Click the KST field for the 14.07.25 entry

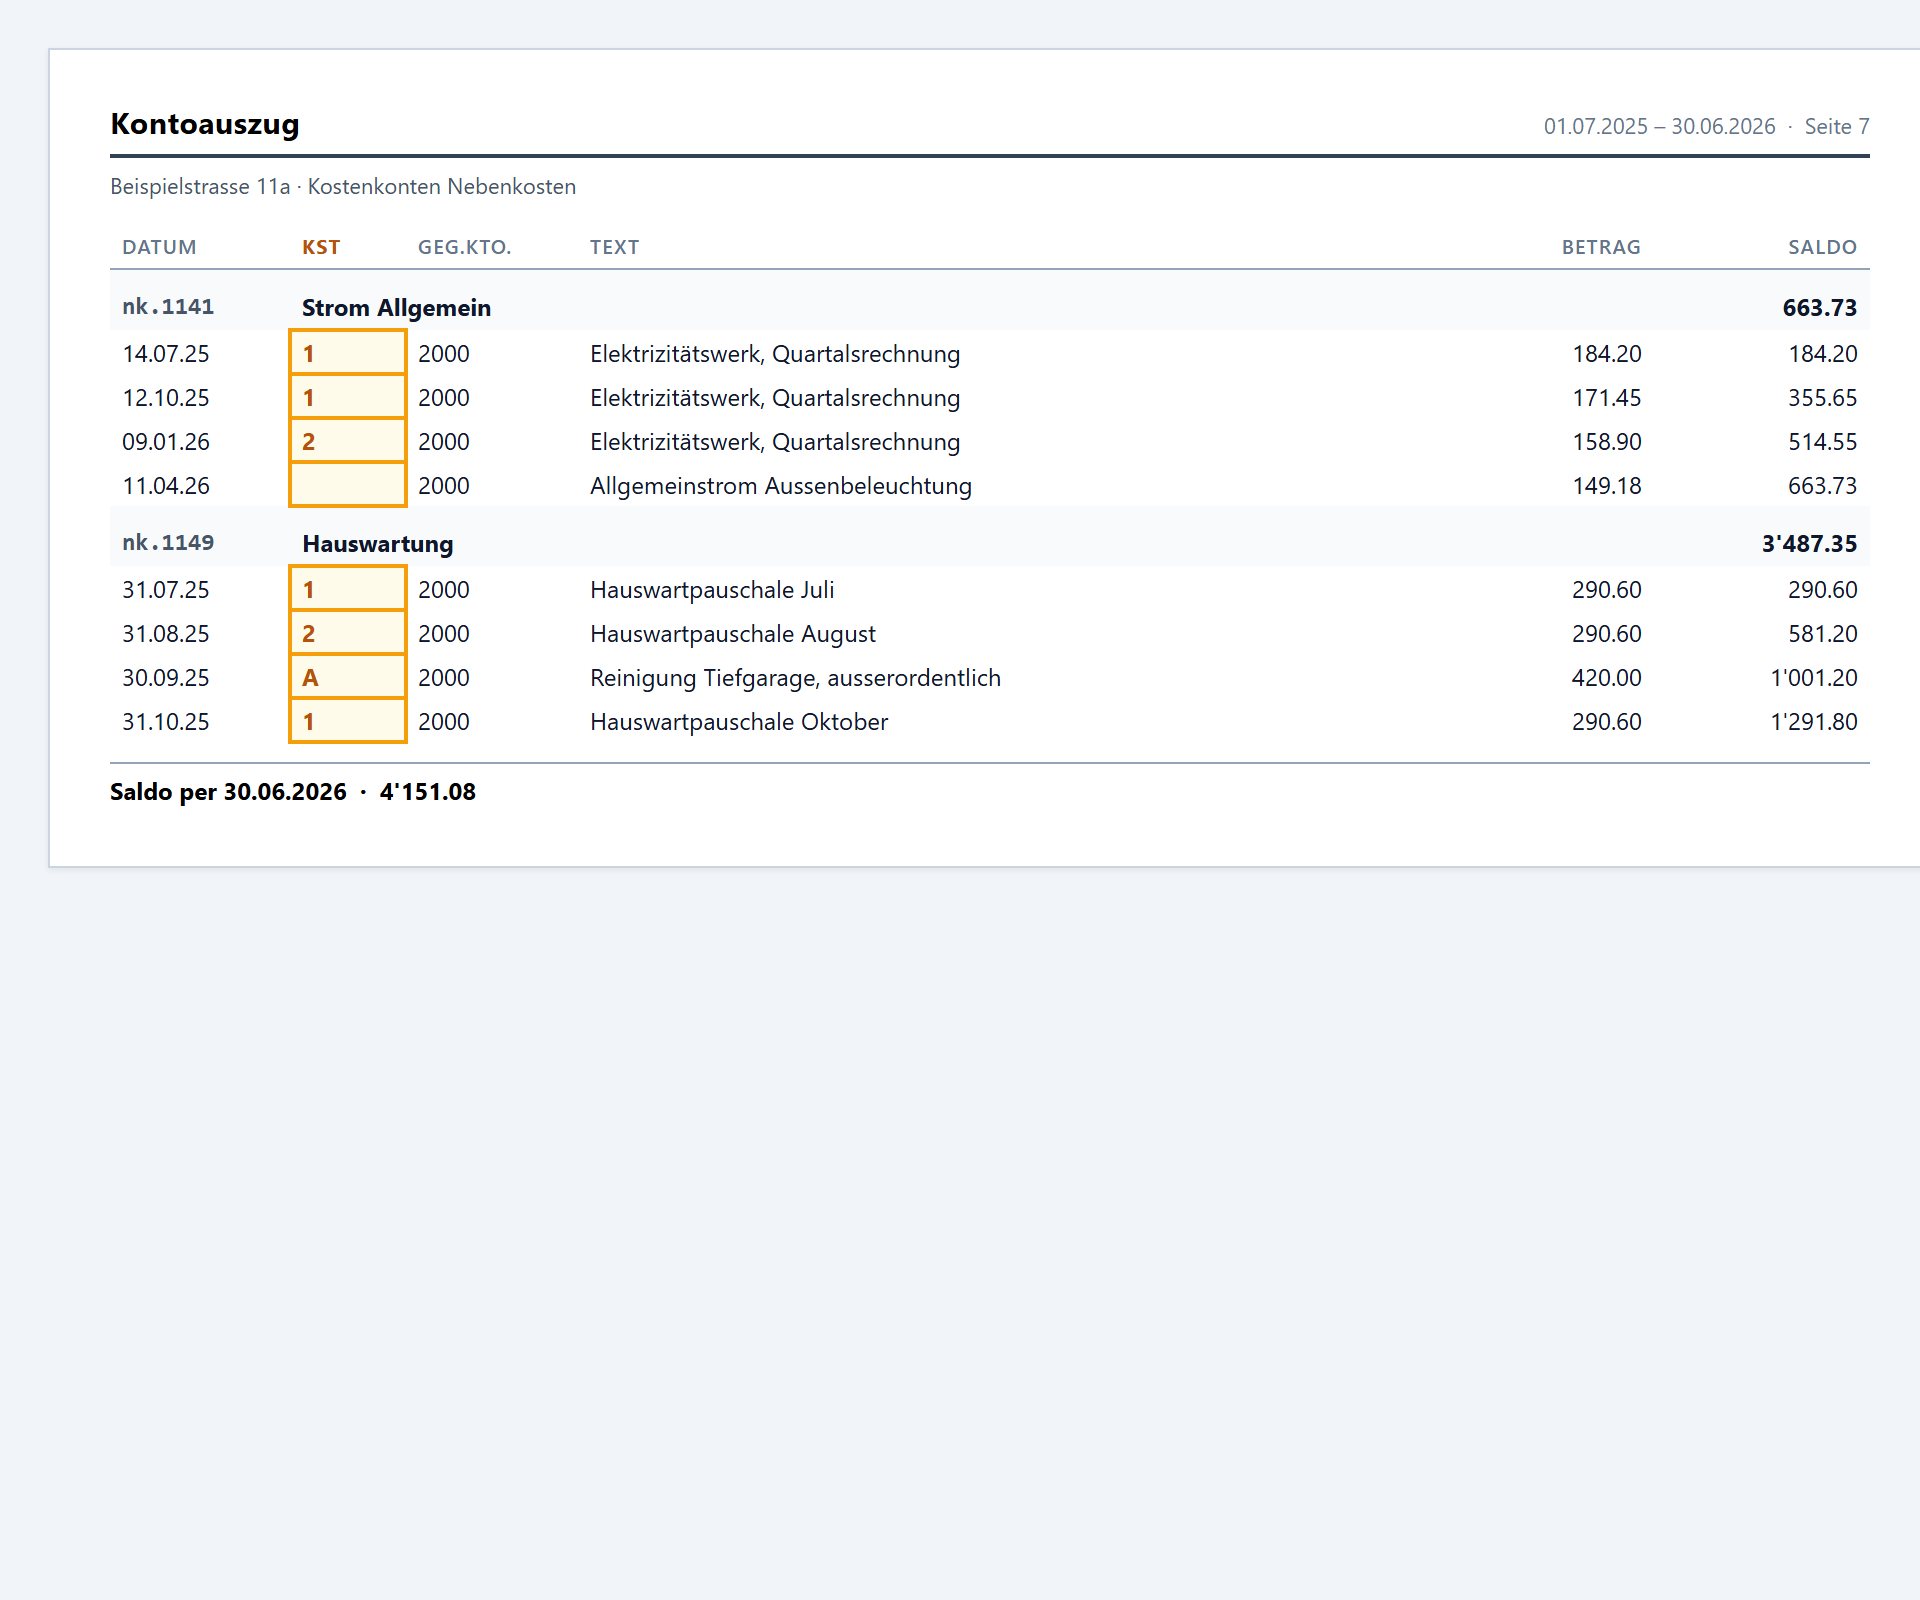click(348, 353)
